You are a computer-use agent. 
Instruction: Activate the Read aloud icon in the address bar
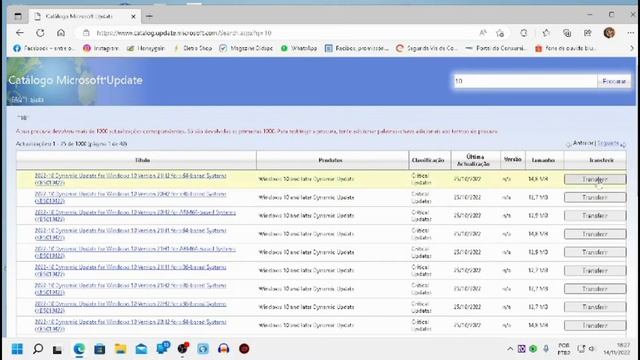(483, 33)
